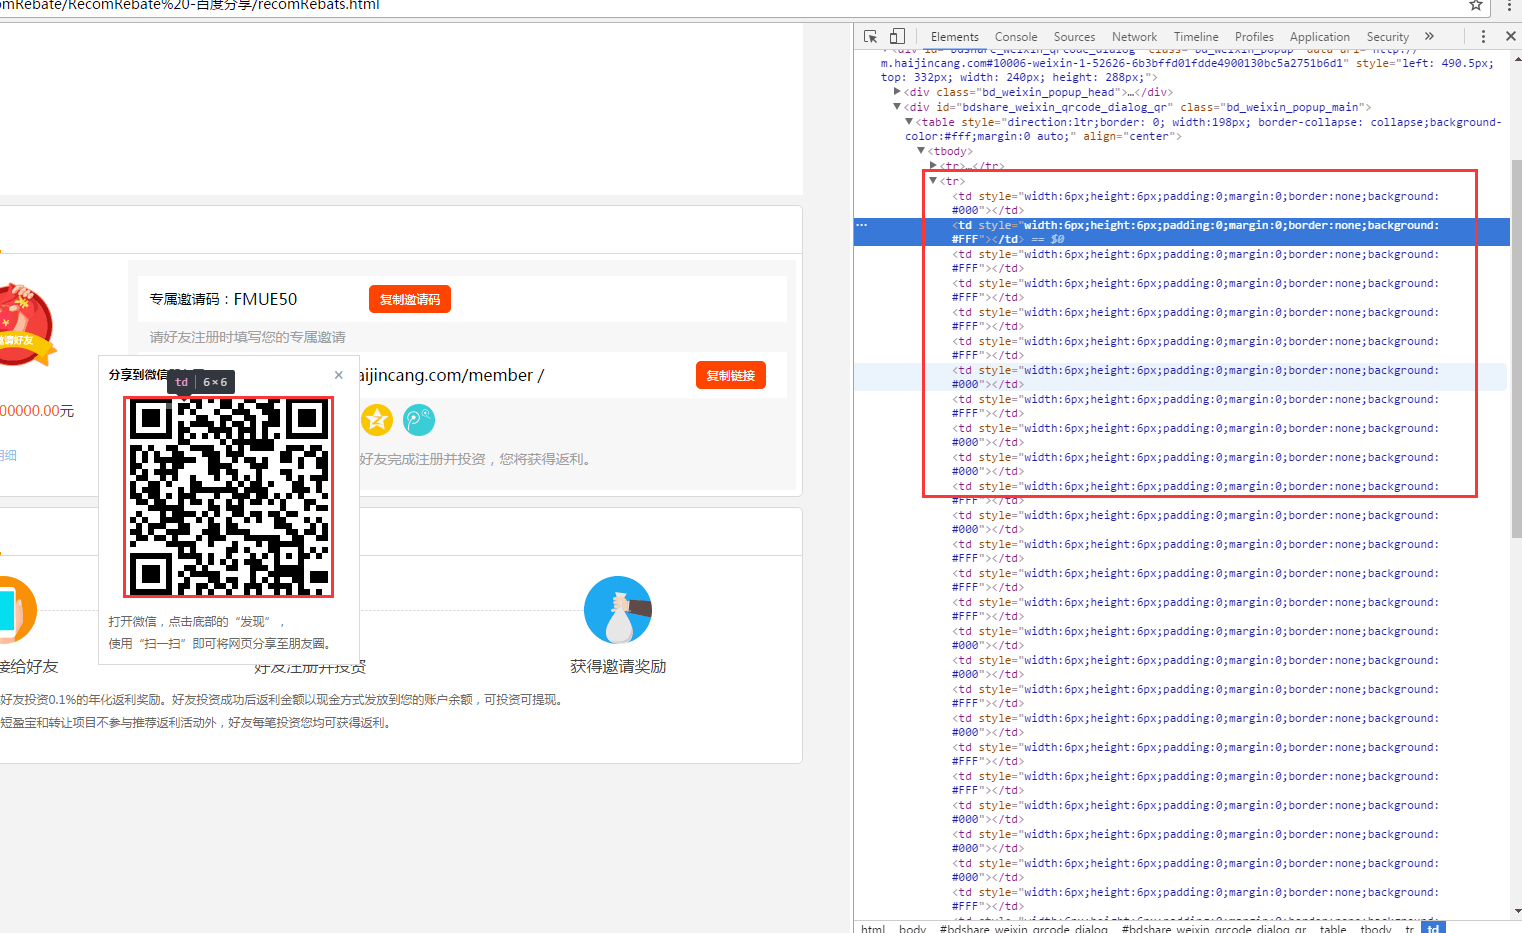The width and height of the screenshot is (1522, 933).
Task: Switch to the Application tab
Action: point(1319,37)
